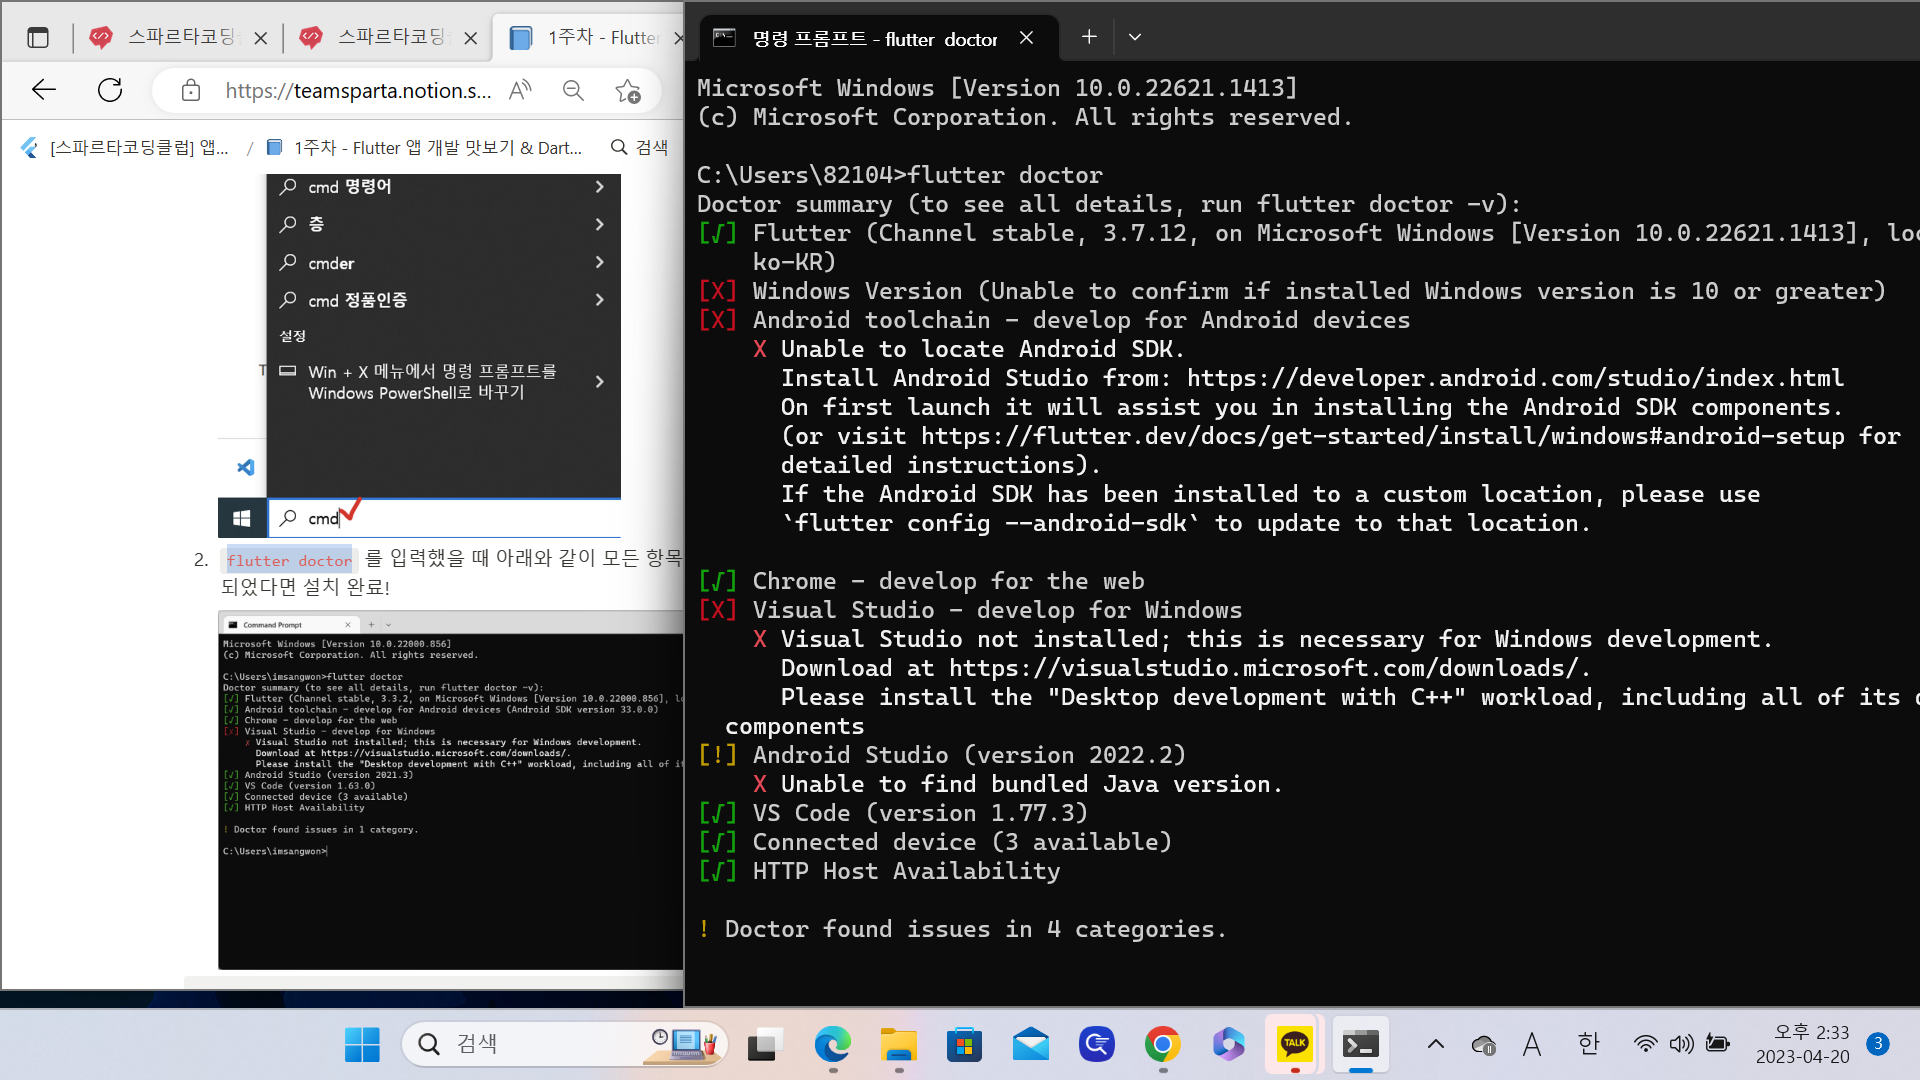The image size is (1920, 1080).
Task: Close the flutter doctor terminal tab
Action: [x=1026, y=38]
